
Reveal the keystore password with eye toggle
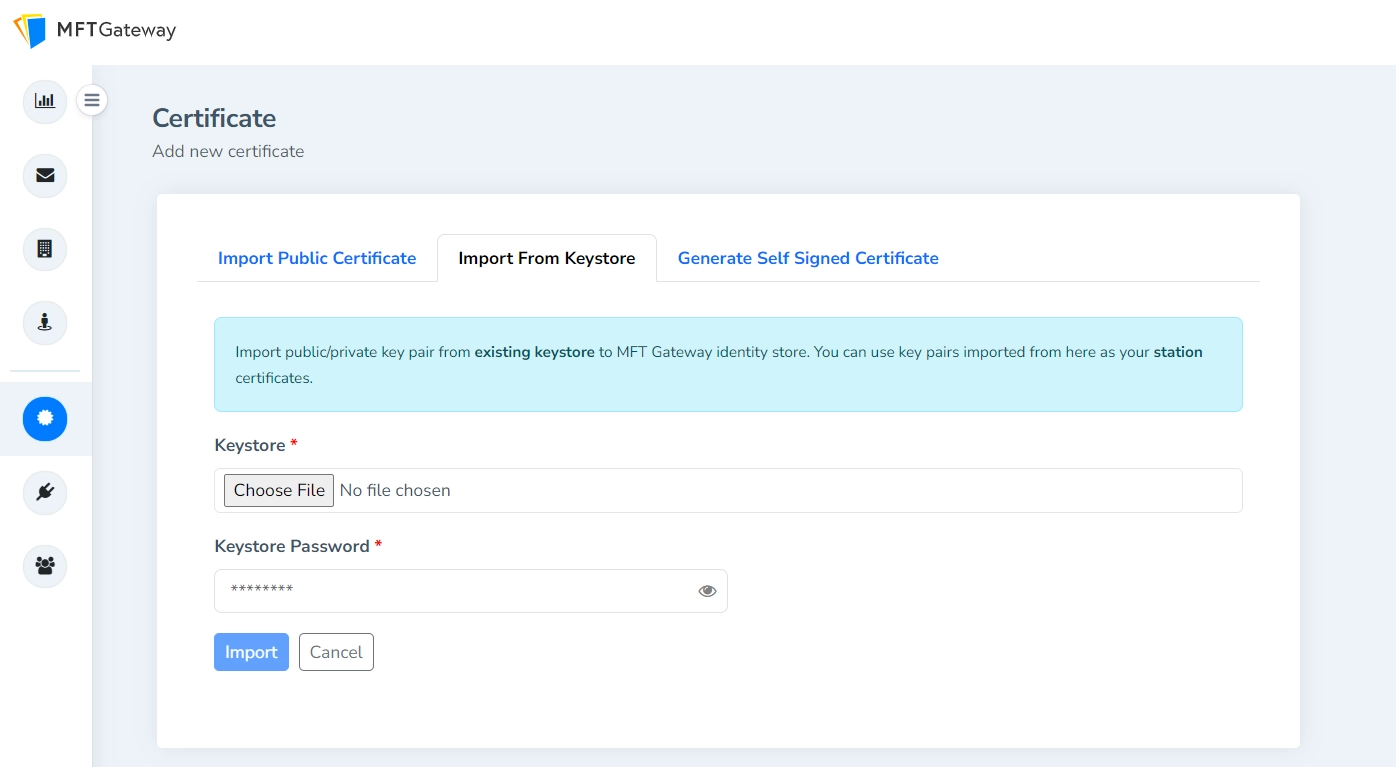[x=707, y=591]
